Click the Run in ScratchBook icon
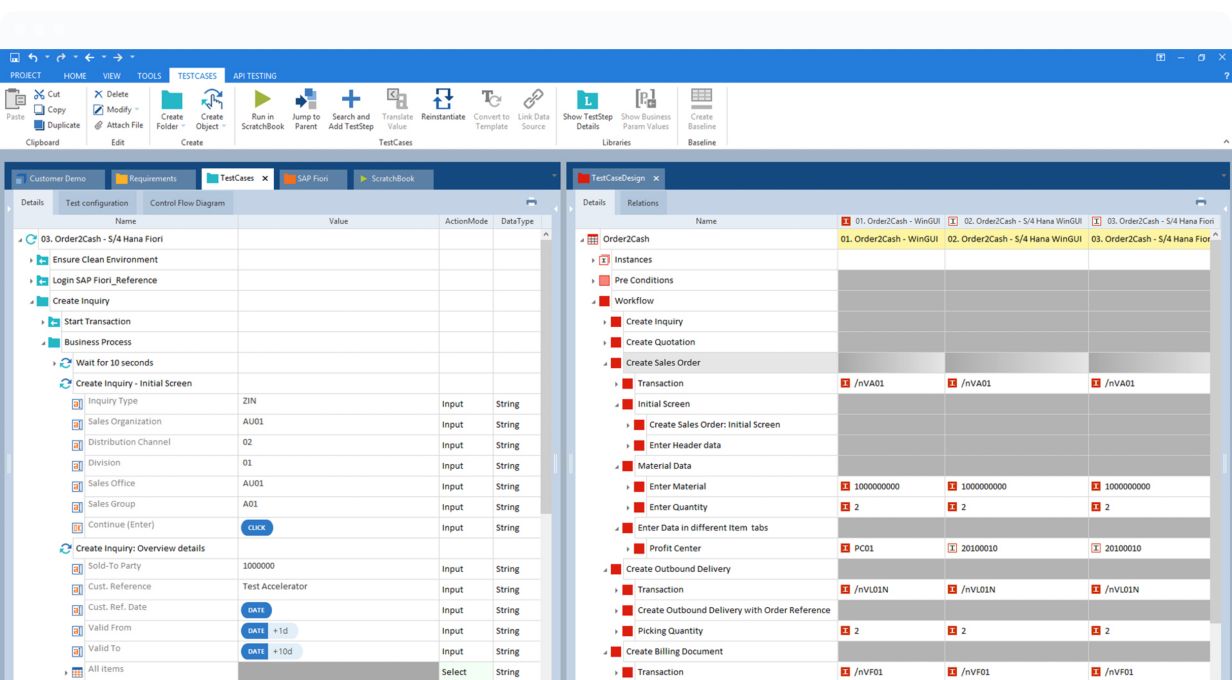This screenshot has height=680, width=1232. [263, 100]
